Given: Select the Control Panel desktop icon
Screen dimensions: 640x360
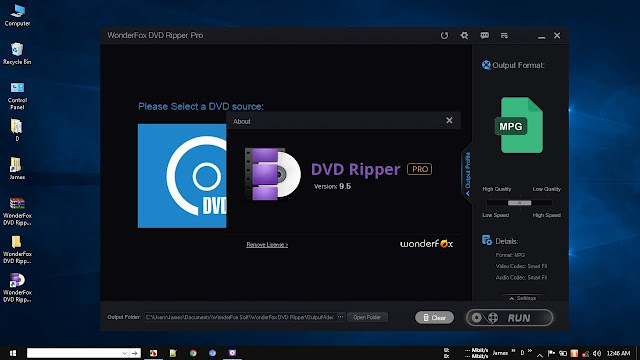Looking at the screenshot, I should pyautogui.click(x=17, y=96).
